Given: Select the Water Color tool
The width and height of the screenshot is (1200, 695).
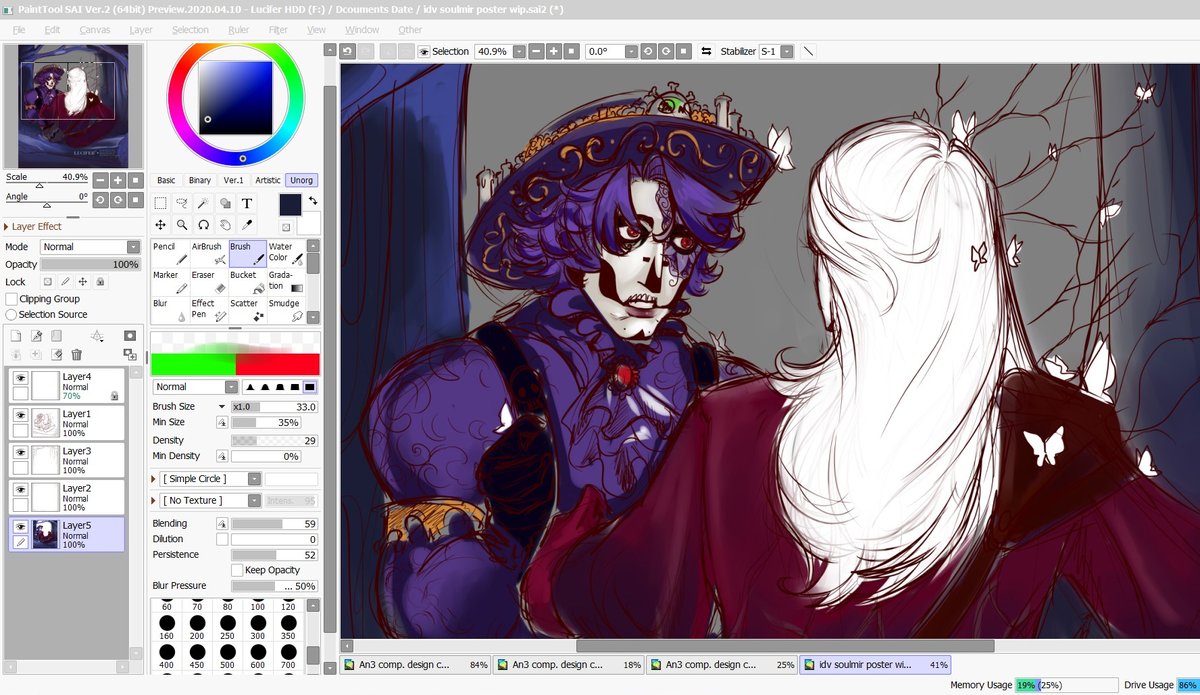Looking at the screenshot, I should pos(285,253).
